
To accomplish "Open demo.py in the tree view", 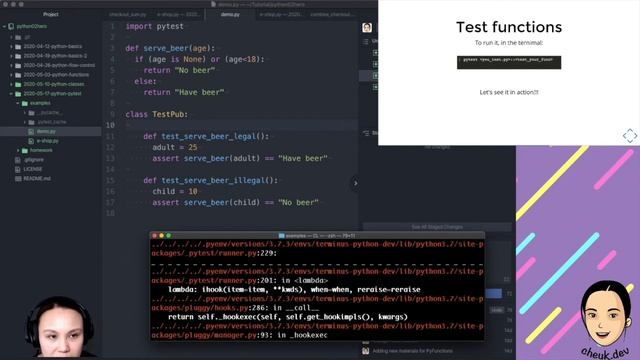I will coord(46,131).
